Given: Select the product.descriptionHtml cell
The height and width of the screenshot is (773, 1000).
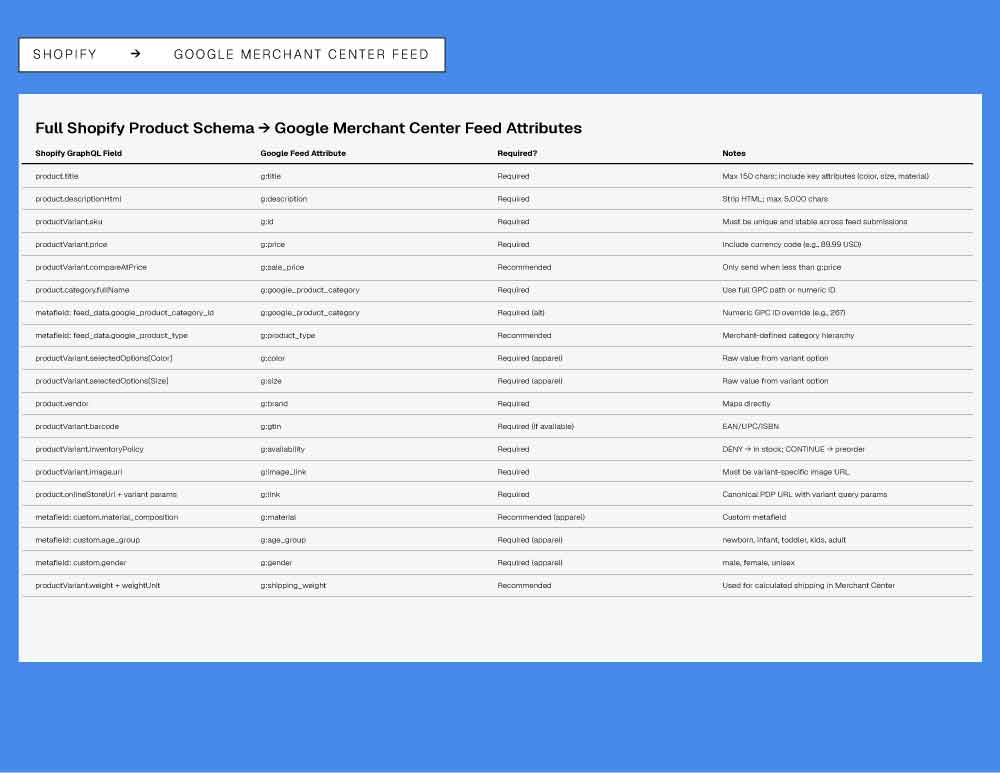Looking at the screenshot, I should pyautogui.click(x=78, y=199).
